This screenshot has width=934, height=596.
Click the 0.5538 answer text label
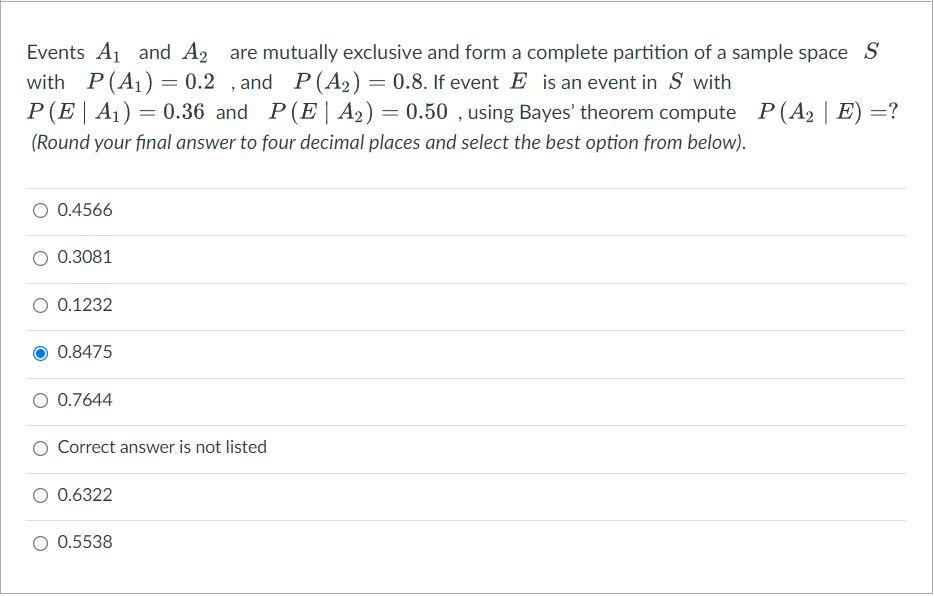click(85, 542)
